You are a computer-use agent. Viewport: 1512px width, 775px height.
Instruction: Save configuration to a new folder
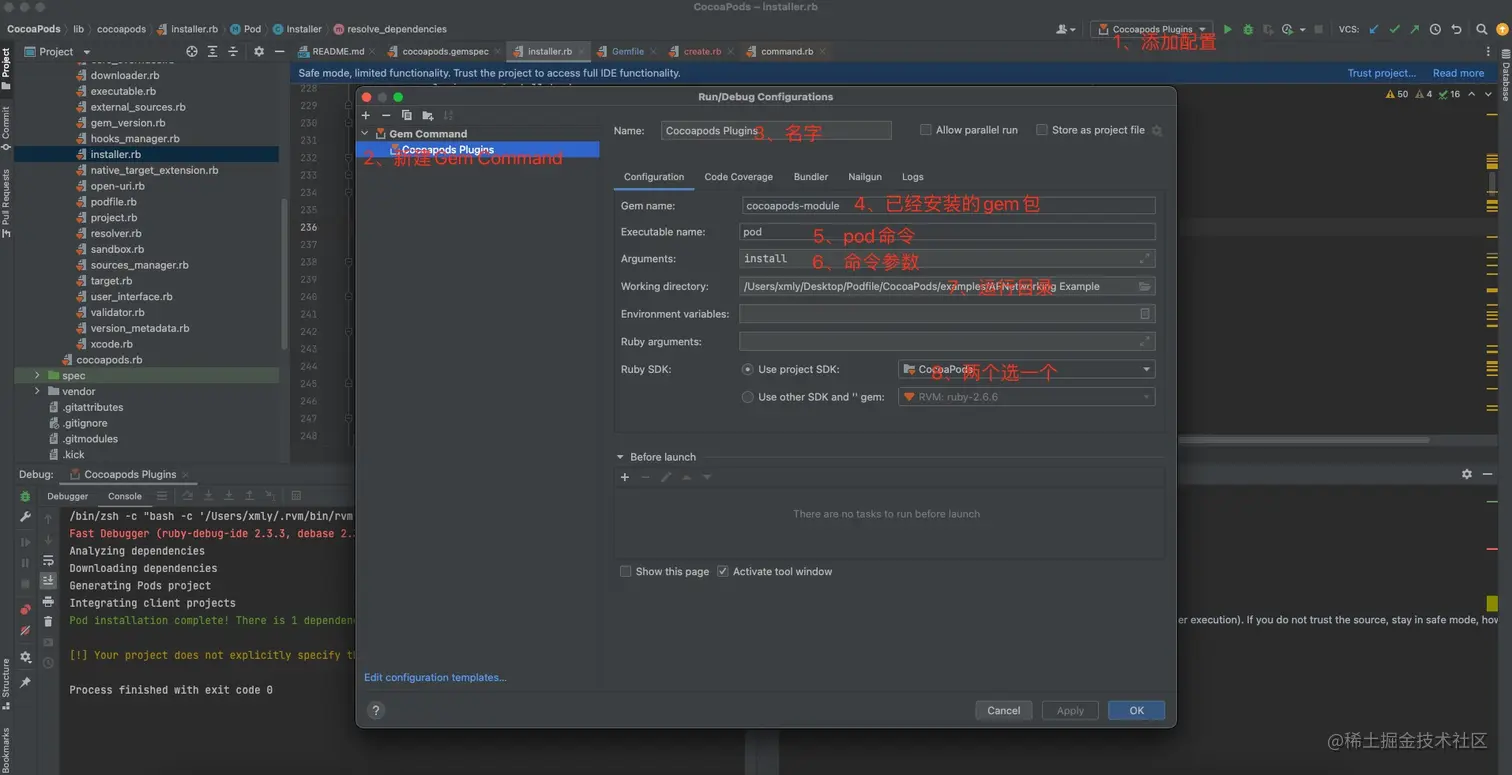(x=428, y=116)
